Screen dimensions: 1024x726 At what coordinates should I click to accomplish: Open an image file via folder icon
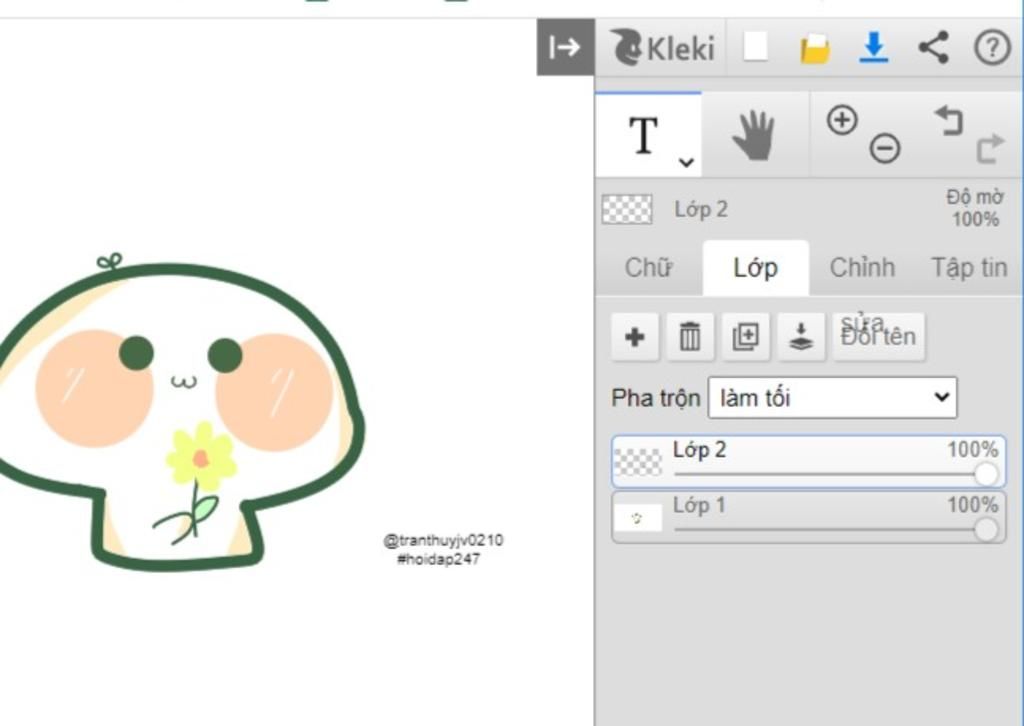click(x=815, y=50)
